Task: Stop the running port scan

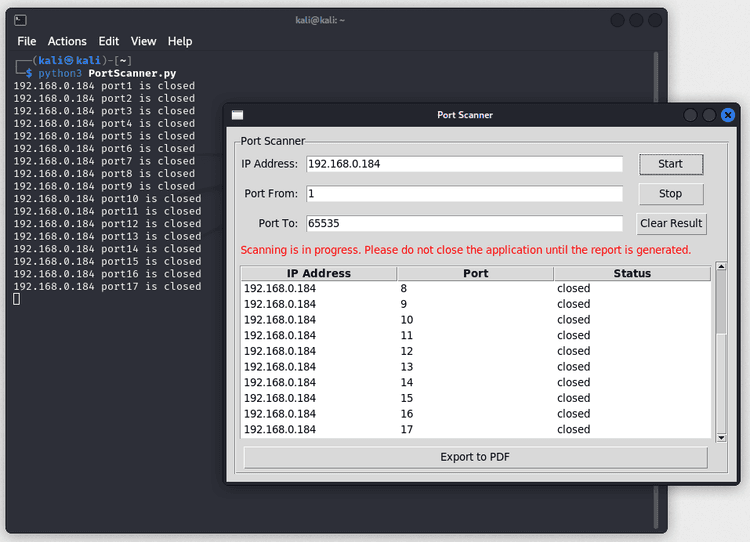Action: coord(670,194)
